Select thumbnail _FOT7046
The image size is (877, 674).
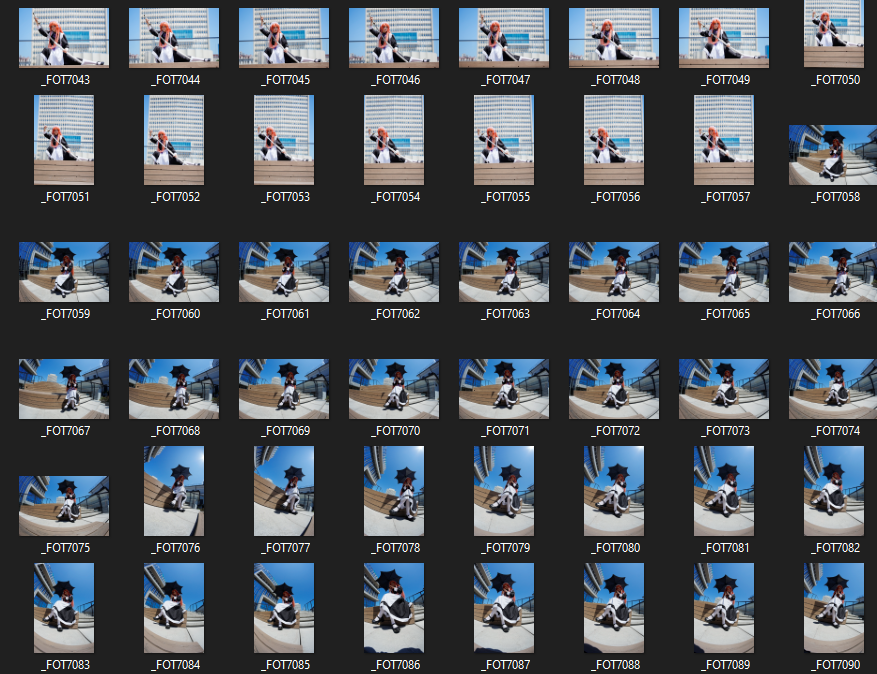tap(394, 38)
